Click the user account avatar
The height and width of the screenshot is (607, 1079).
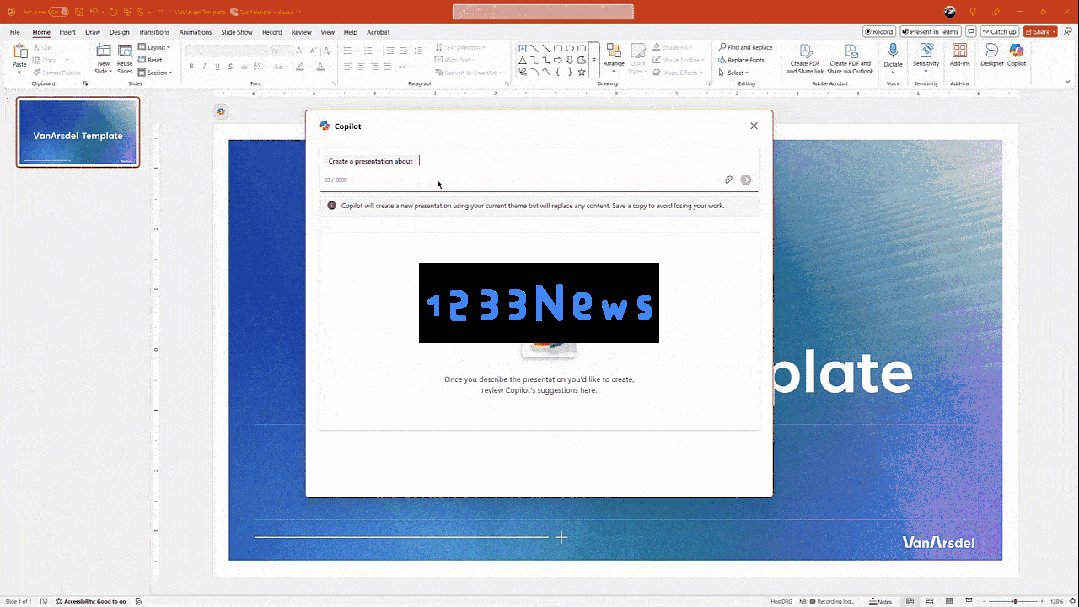point(950,12)
